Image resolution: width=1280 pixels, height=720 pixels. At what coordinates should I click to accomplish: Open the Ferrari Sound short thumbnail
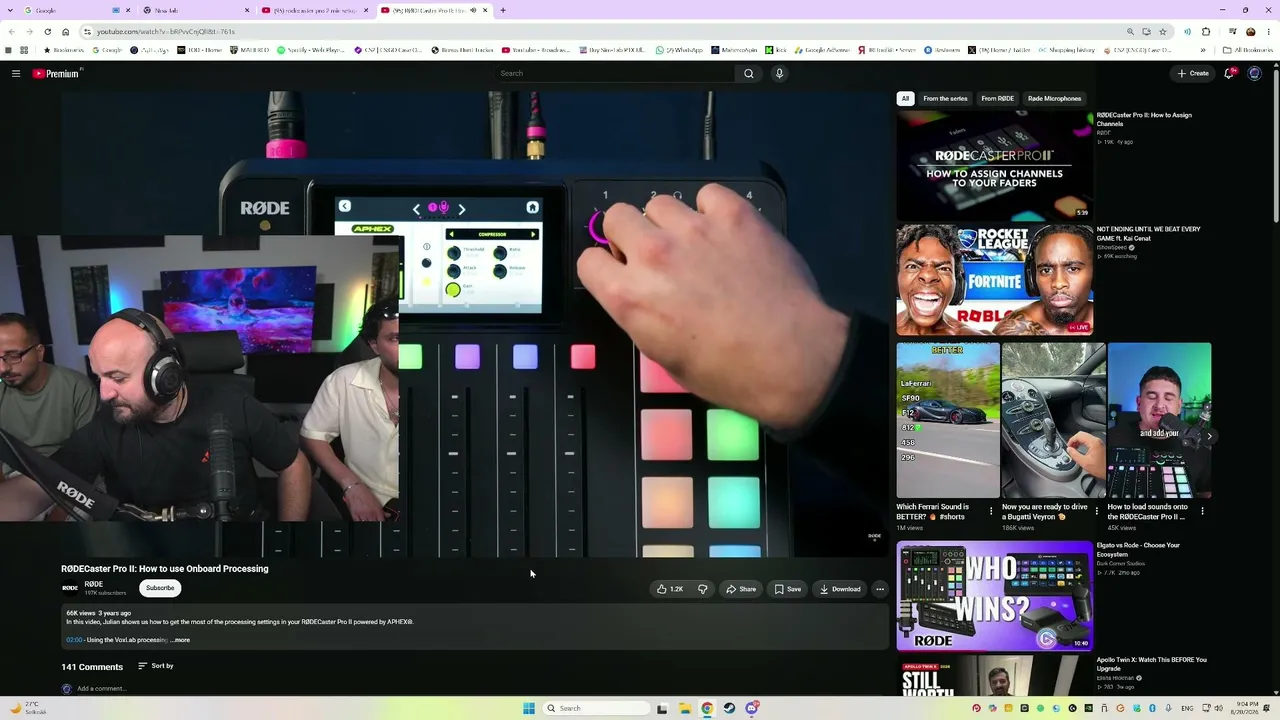(947, 420)
